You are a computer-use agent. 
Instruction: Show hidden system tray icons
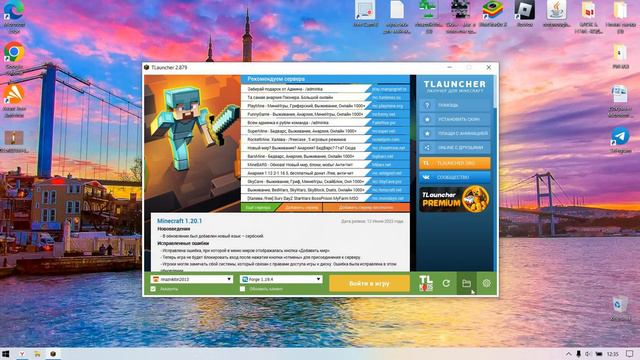(x=568, y=354)
